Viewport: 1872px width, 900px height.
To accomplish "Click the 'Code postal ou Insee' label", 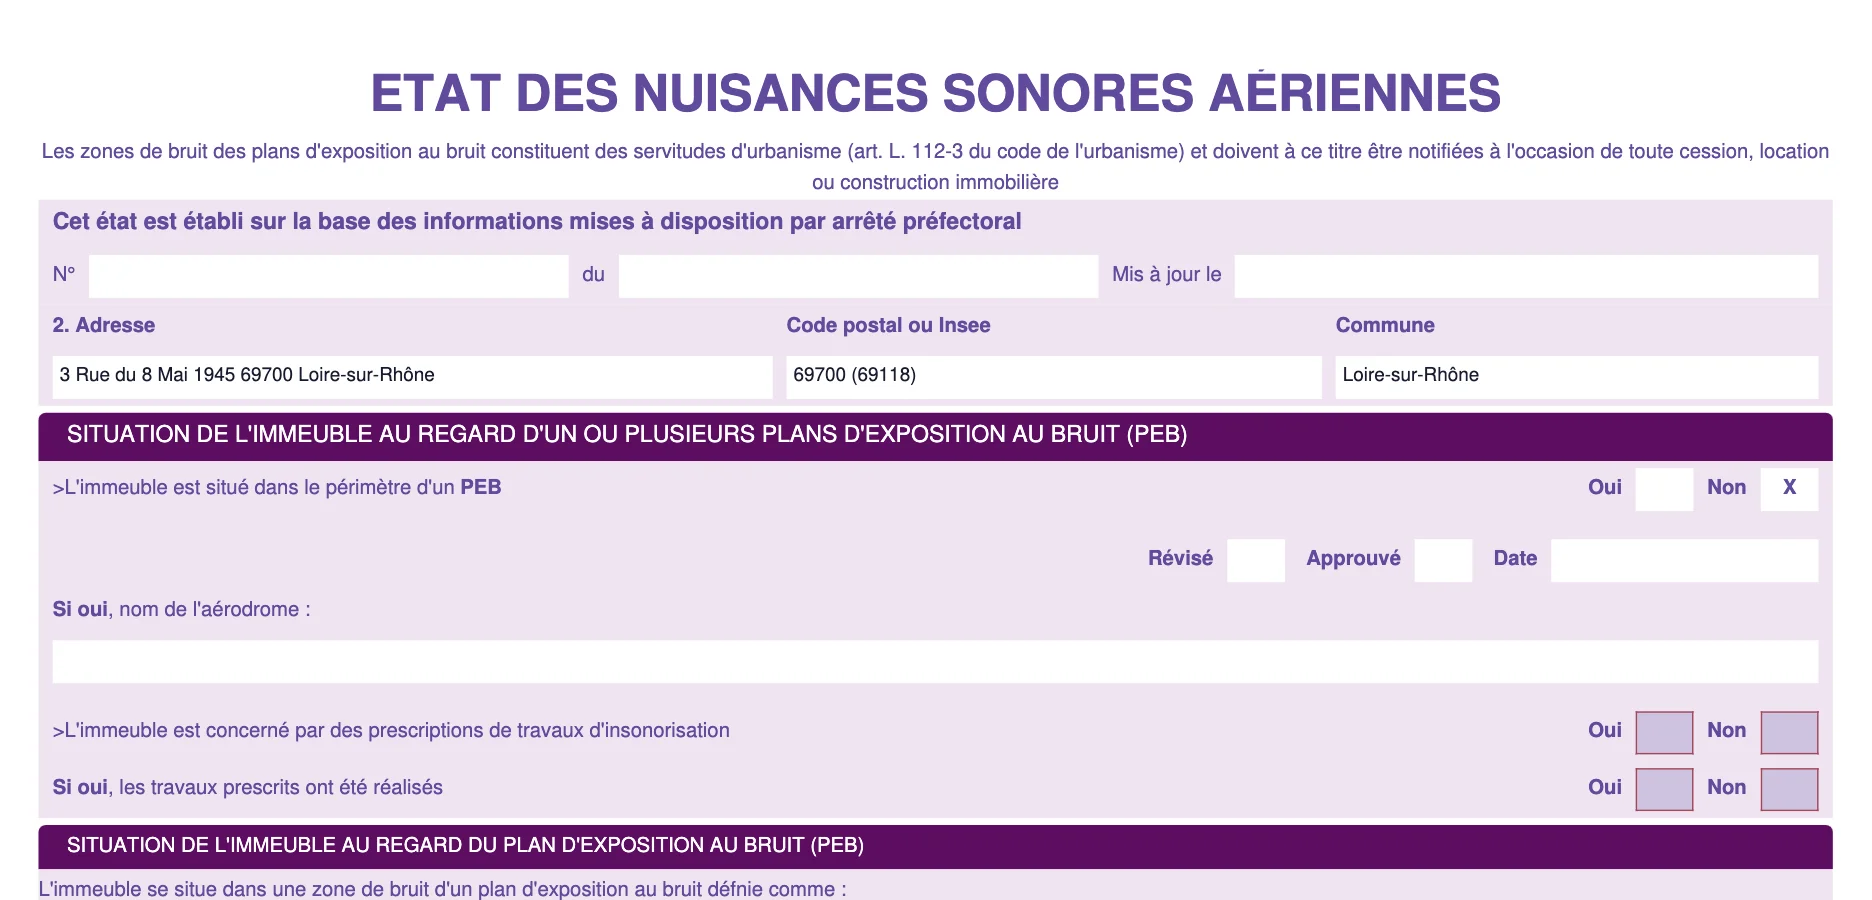I will (888, 325).
